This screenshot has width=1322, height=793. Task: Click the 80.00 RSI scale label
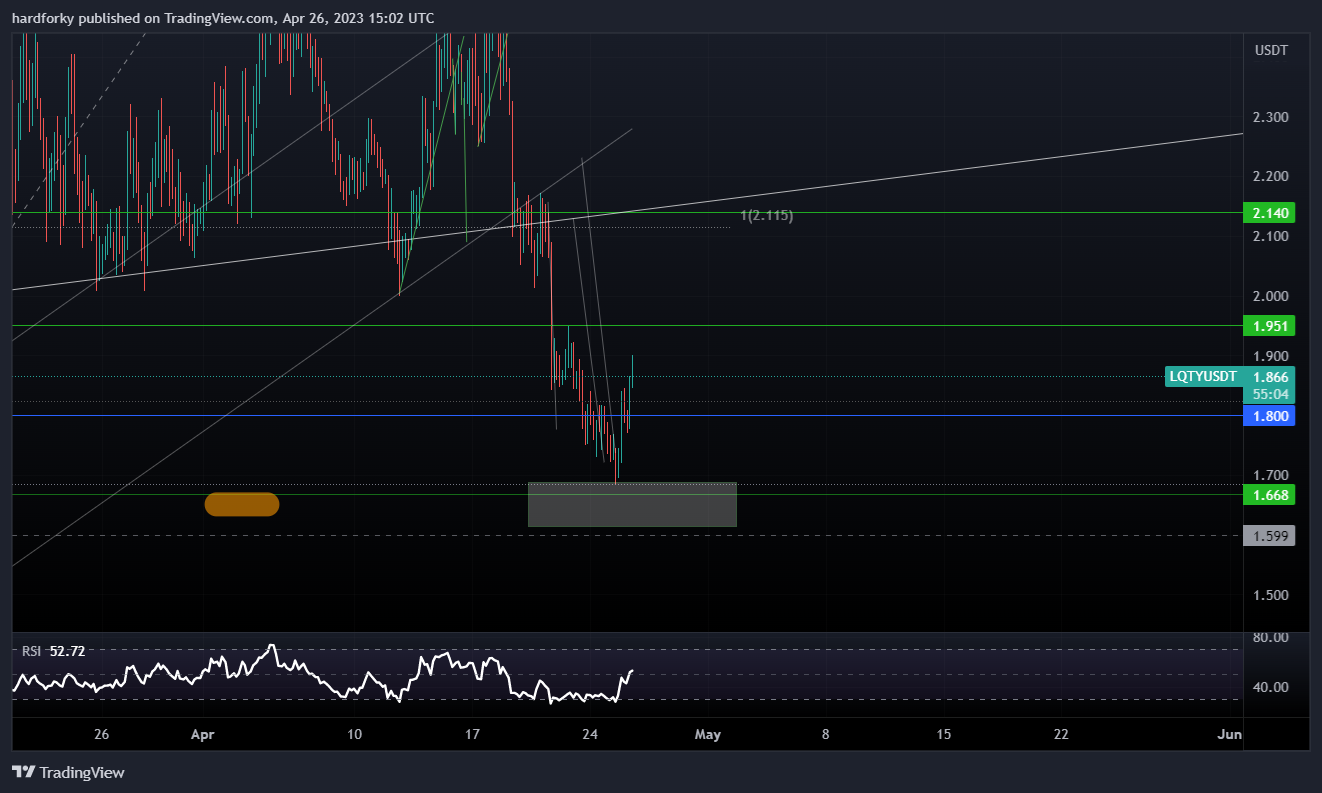[1269, 637]
